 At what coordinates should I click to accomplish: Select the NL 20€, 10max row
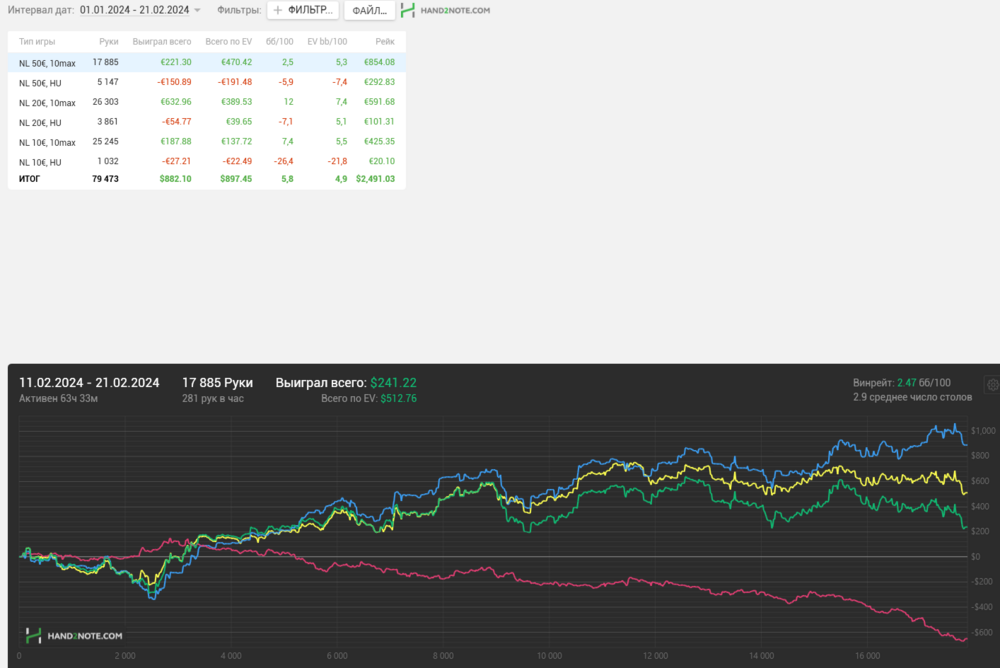(x=207, y=102)
